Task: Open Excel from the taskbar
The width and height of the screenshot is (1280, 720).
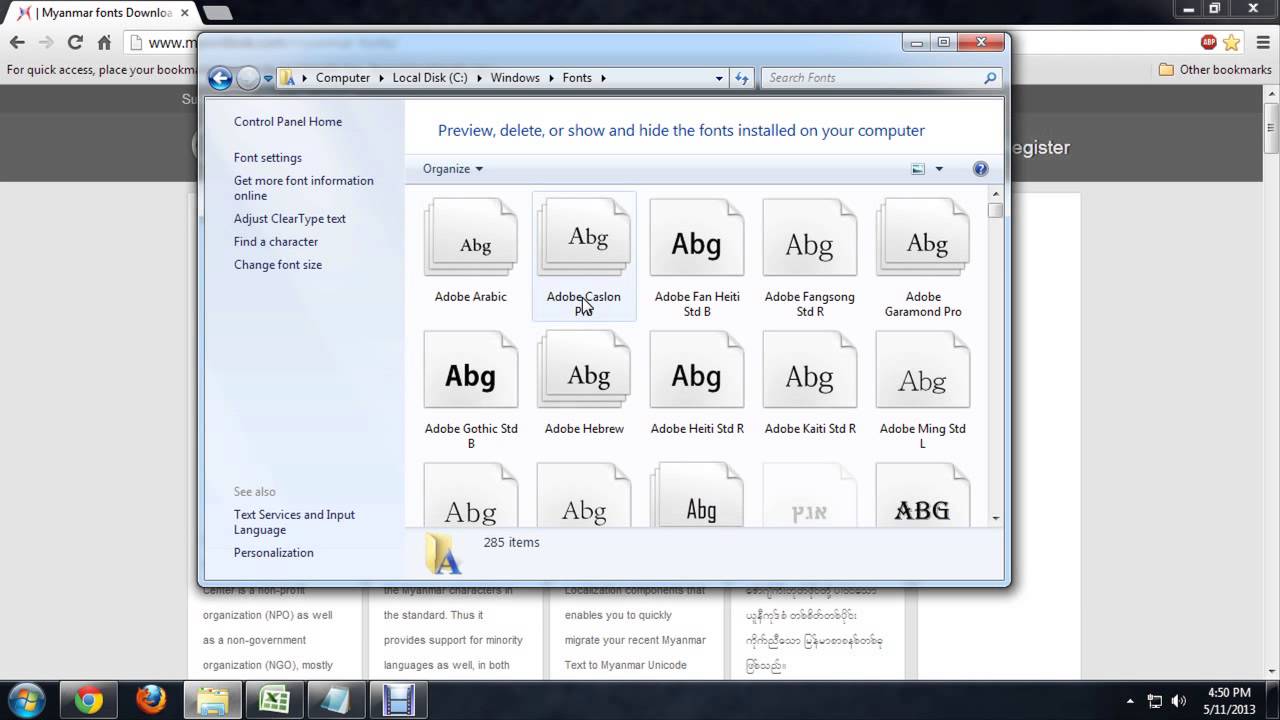Action: [x=275, y=700]
